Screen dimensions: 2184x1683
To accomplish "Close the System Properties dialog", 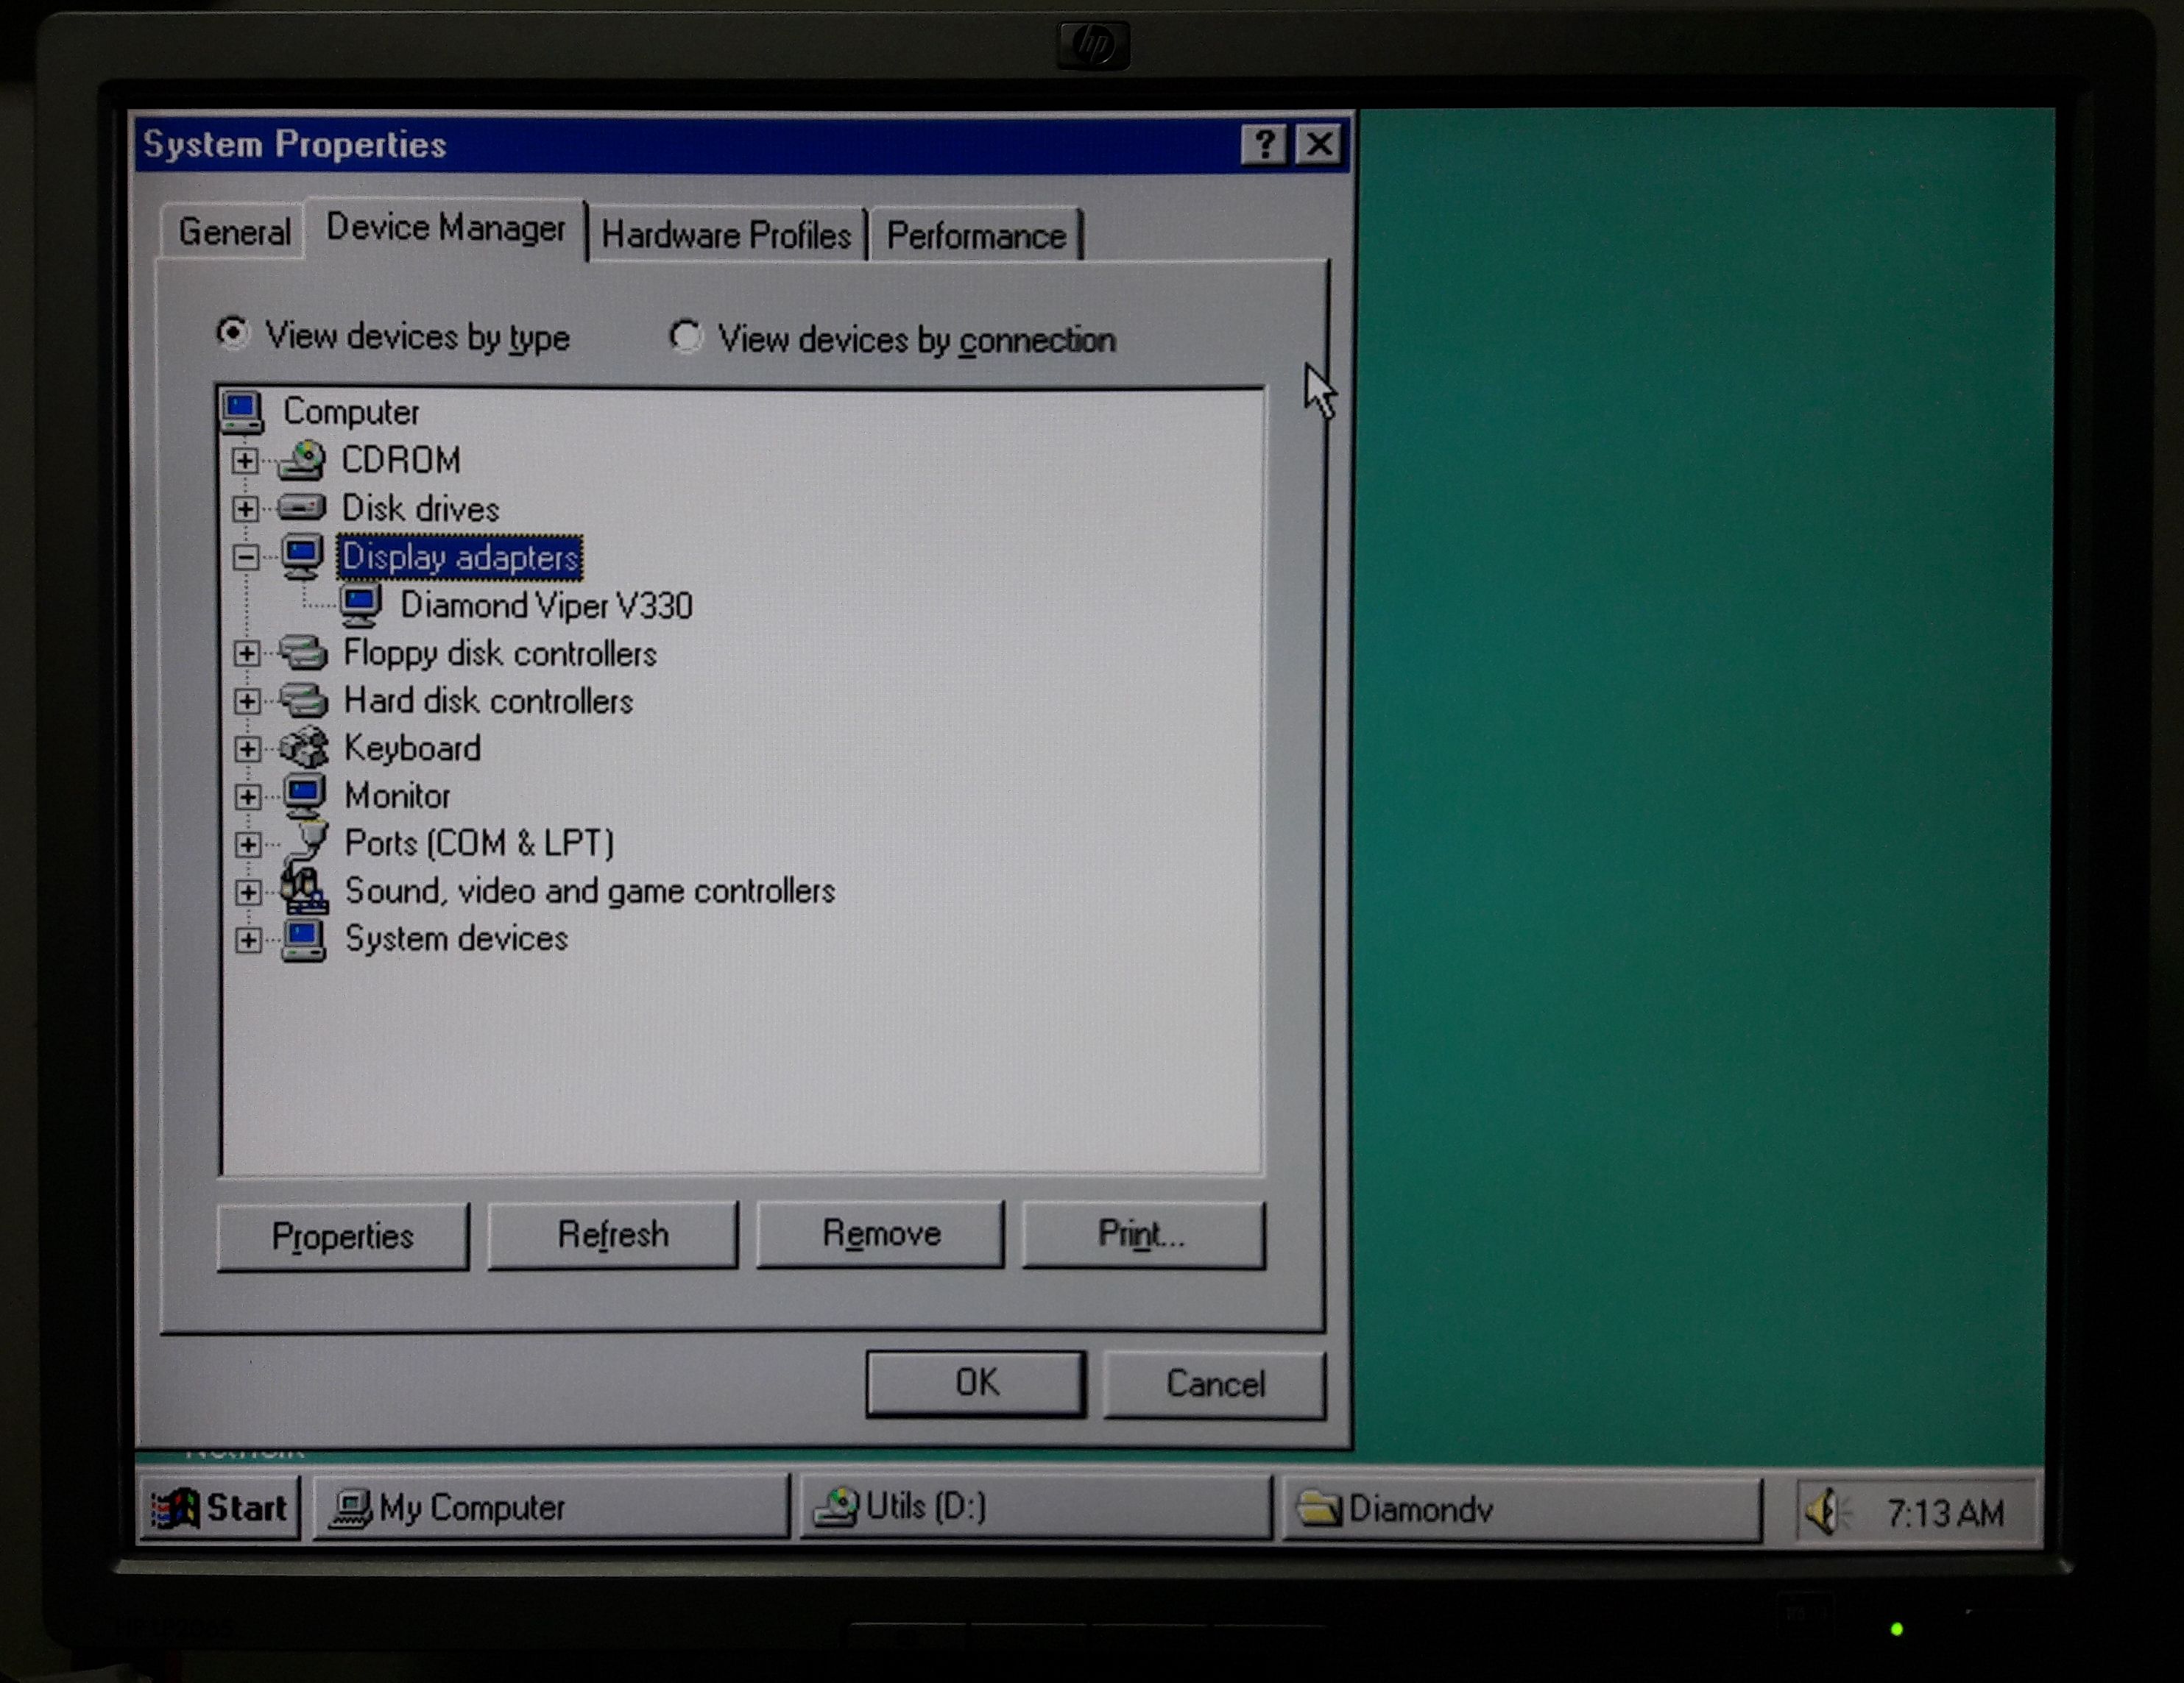I will coord(1319,145).
